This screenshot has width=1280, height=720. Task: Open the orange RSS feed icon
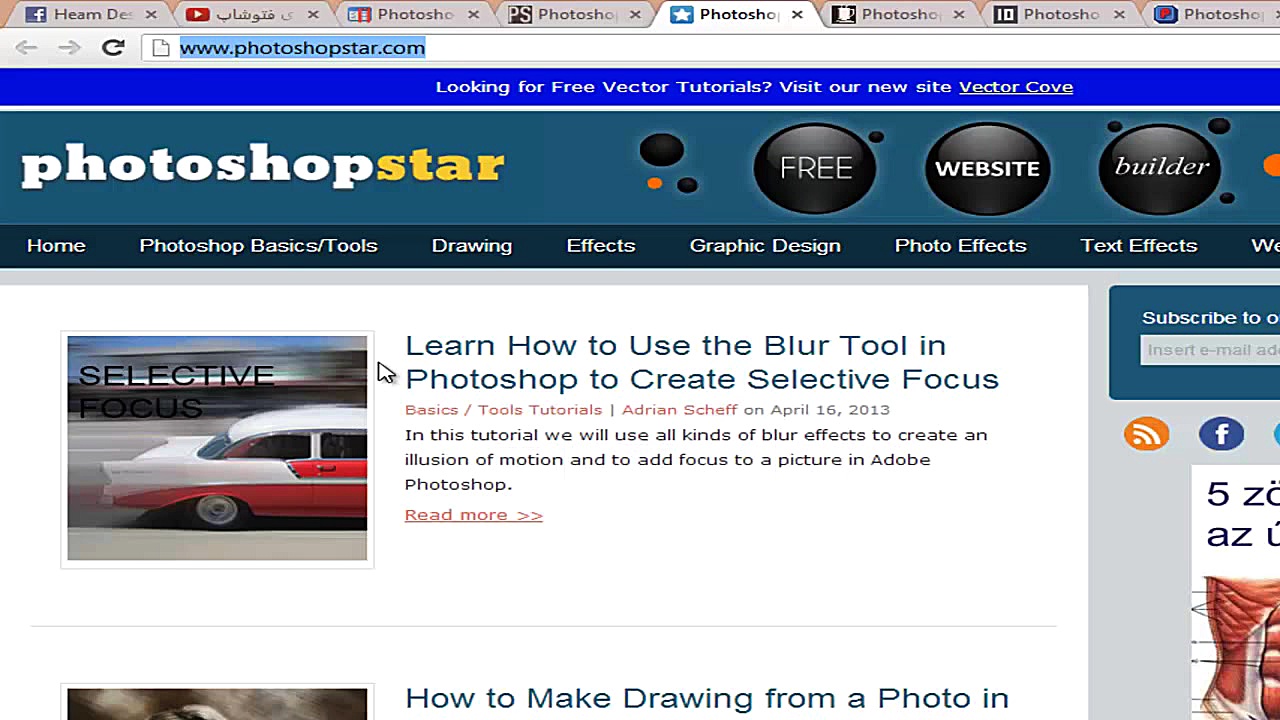point(1146,434)
